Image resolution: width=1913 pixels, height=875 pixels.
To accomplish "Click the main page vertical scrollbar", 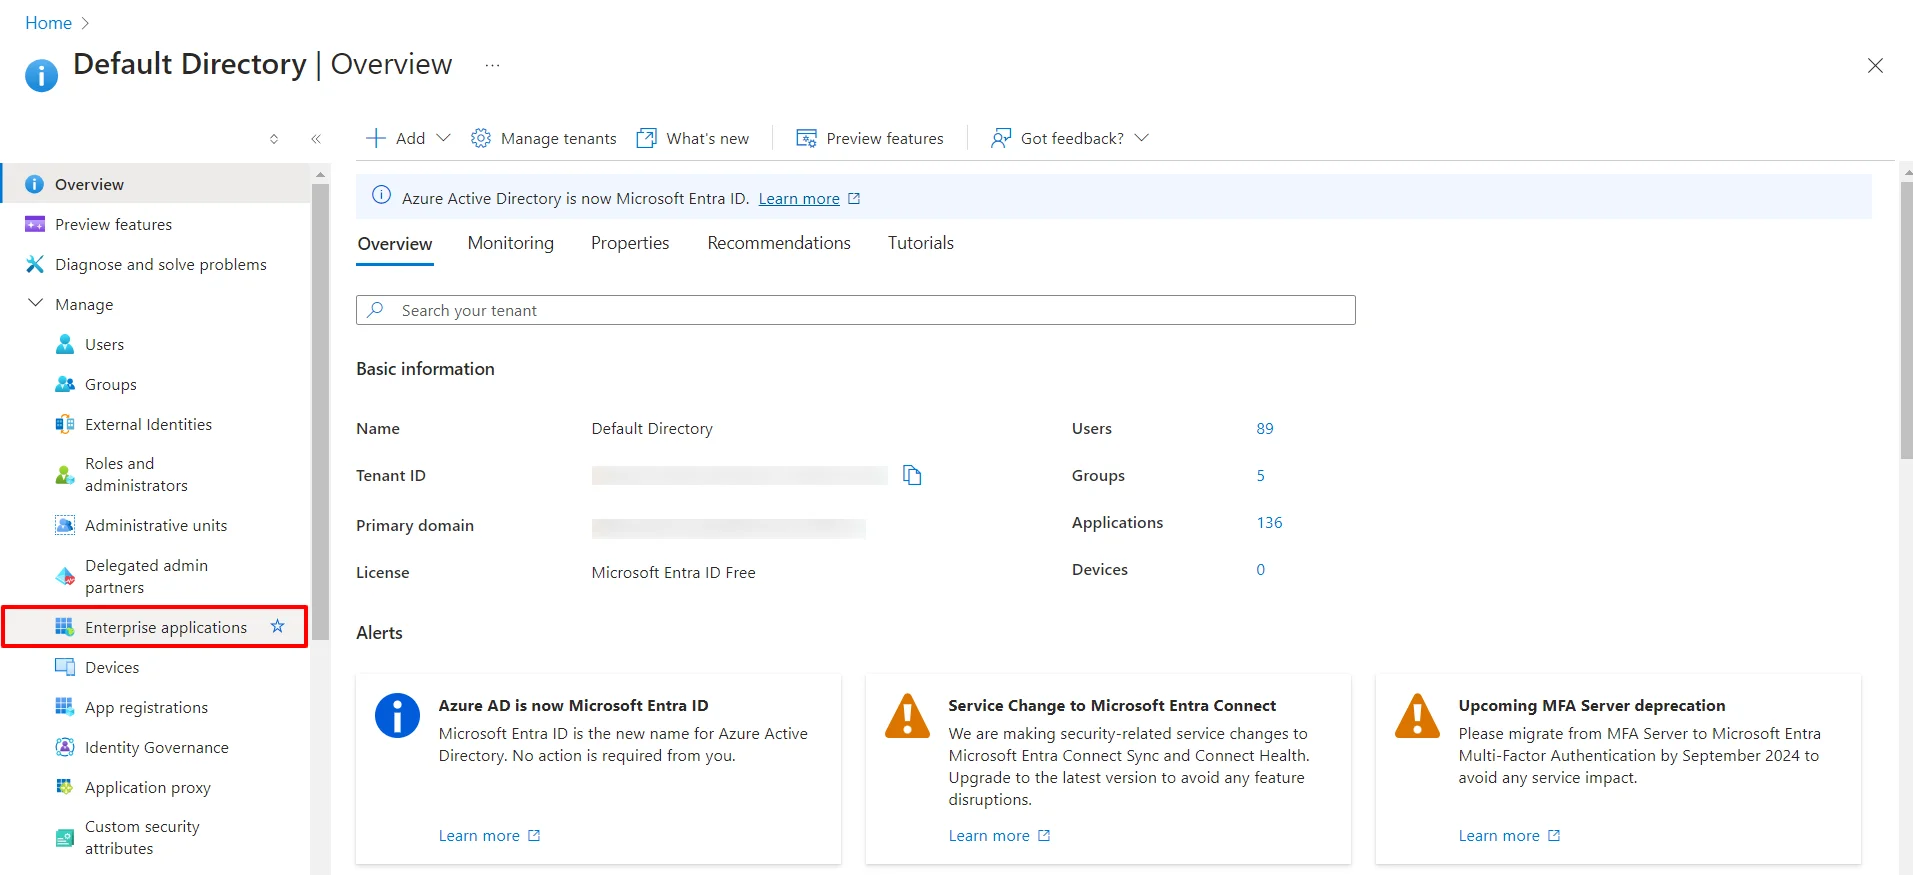I will tap(1906, 320).
